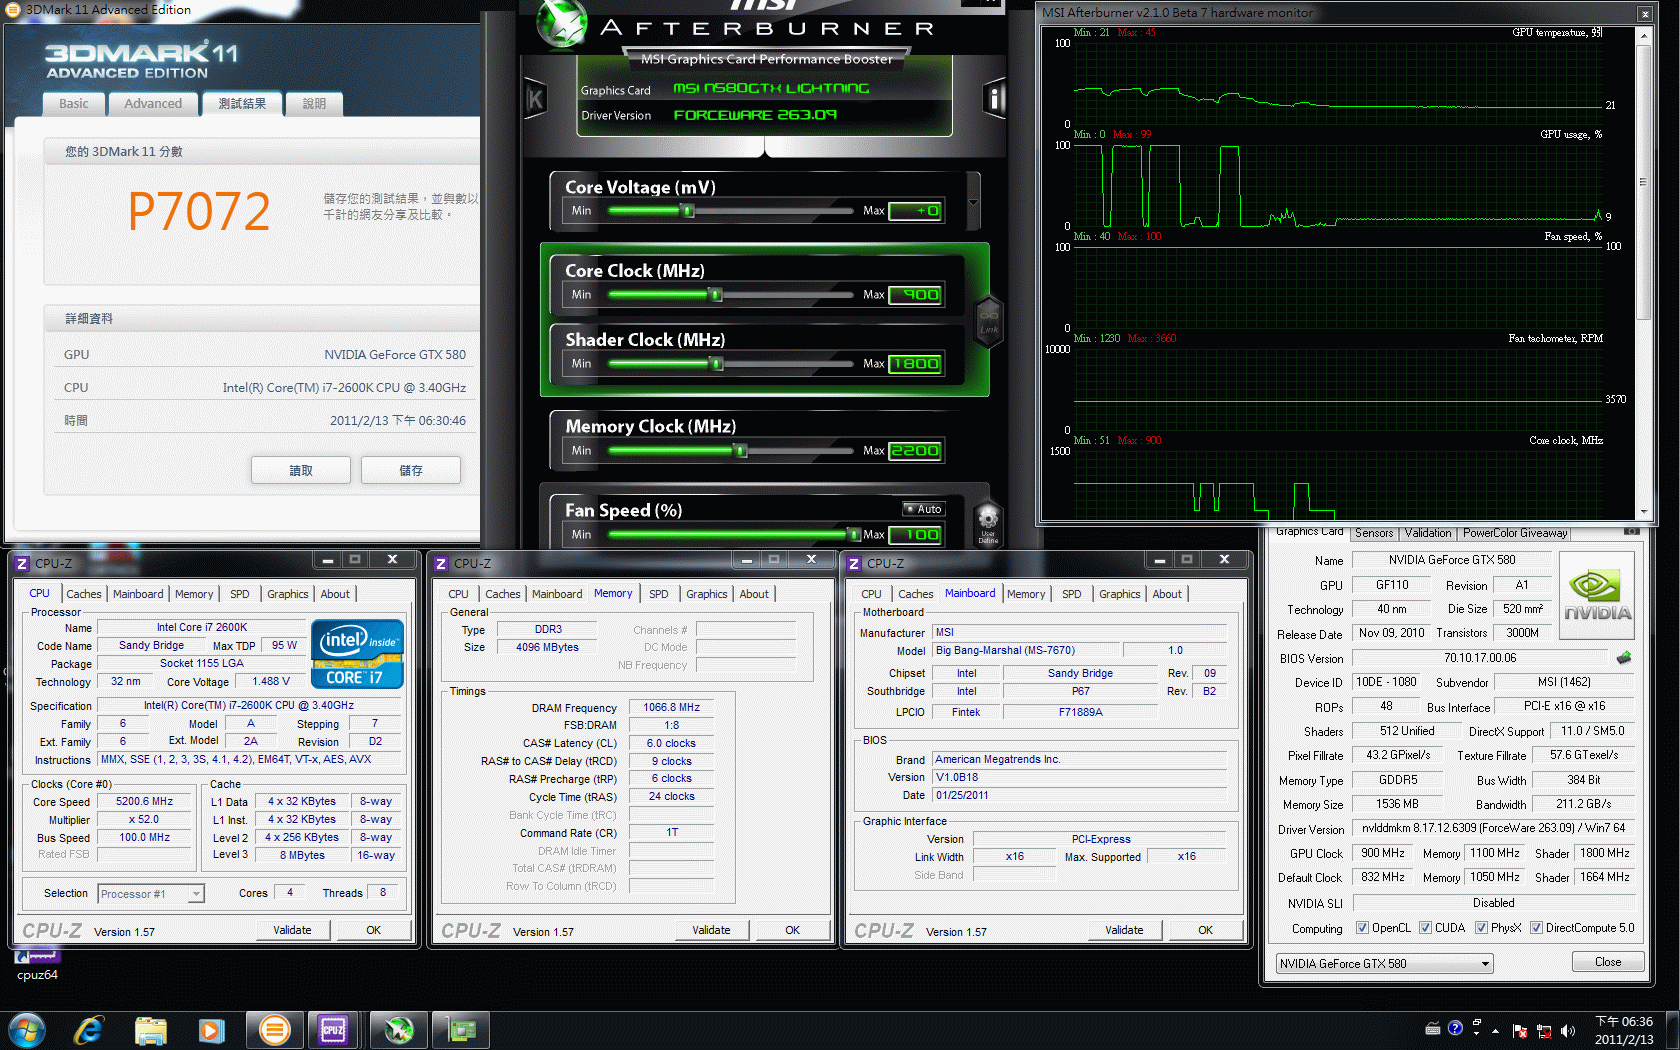Click the Action Center flag tray icon
This screenshot has height=1050, width=1680.
point(1519,1030)
